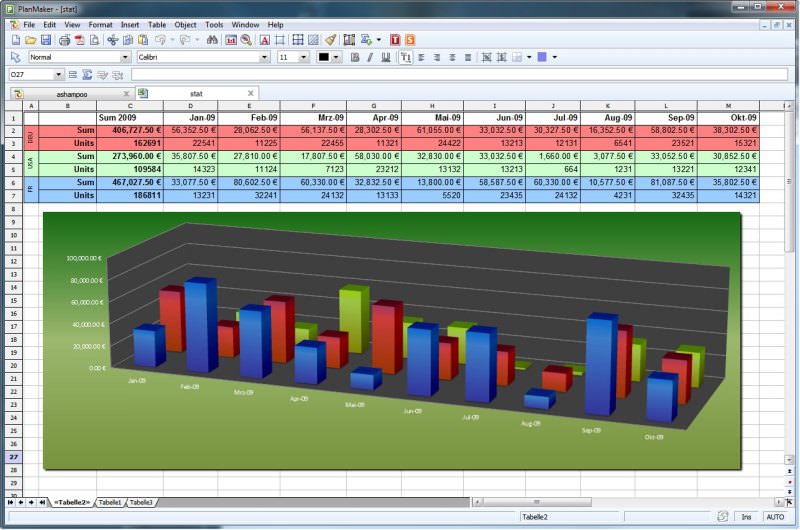Open the Calibri font dropdown

click(x=264, y=57)
